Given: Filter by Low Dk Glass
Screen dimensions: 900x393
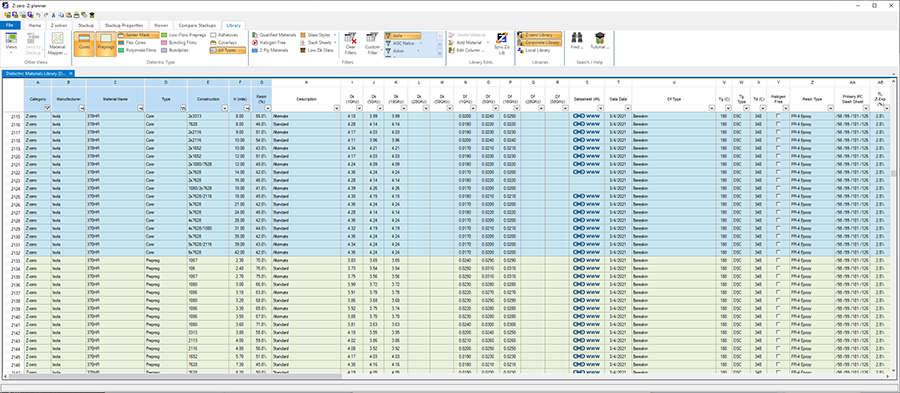Looking at the screenshot, I should (x=317, y=50).
